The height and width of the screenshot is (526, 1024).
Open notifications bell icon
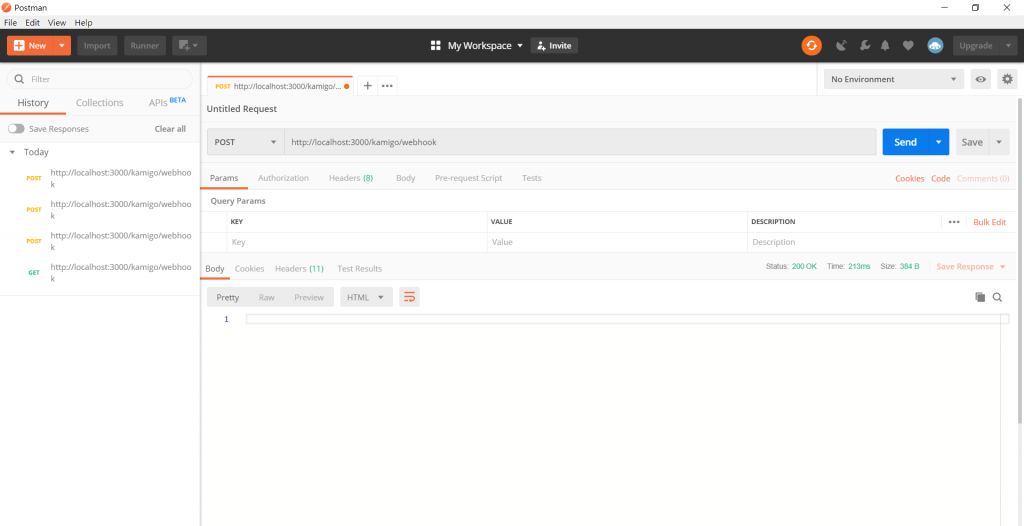pos(886,46)
